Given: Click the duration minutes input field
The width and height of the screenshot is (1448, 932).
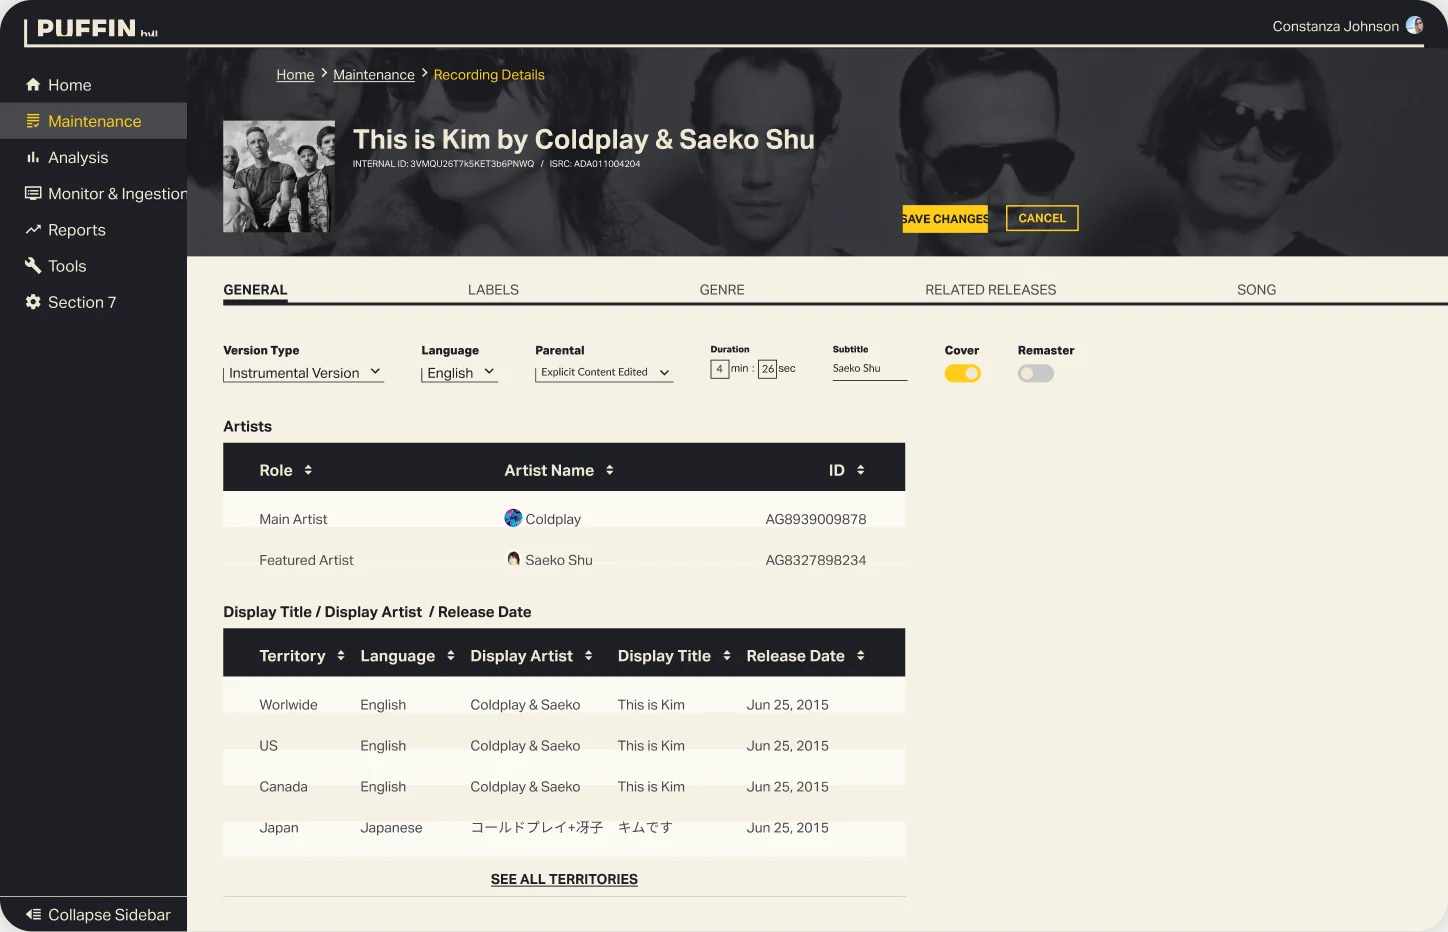Looking at the screenshot, I should pyautogui.click(x=719, y=369).
